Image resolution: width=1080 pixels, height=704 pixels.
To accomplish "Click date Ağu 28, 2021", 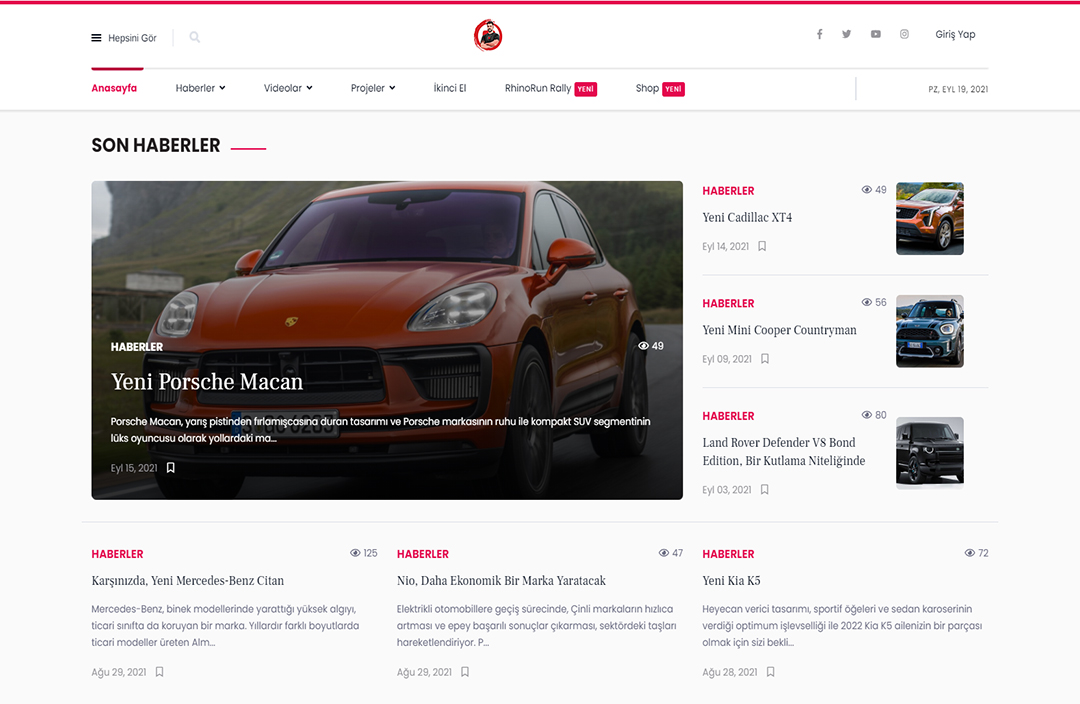I will [729, 672].
